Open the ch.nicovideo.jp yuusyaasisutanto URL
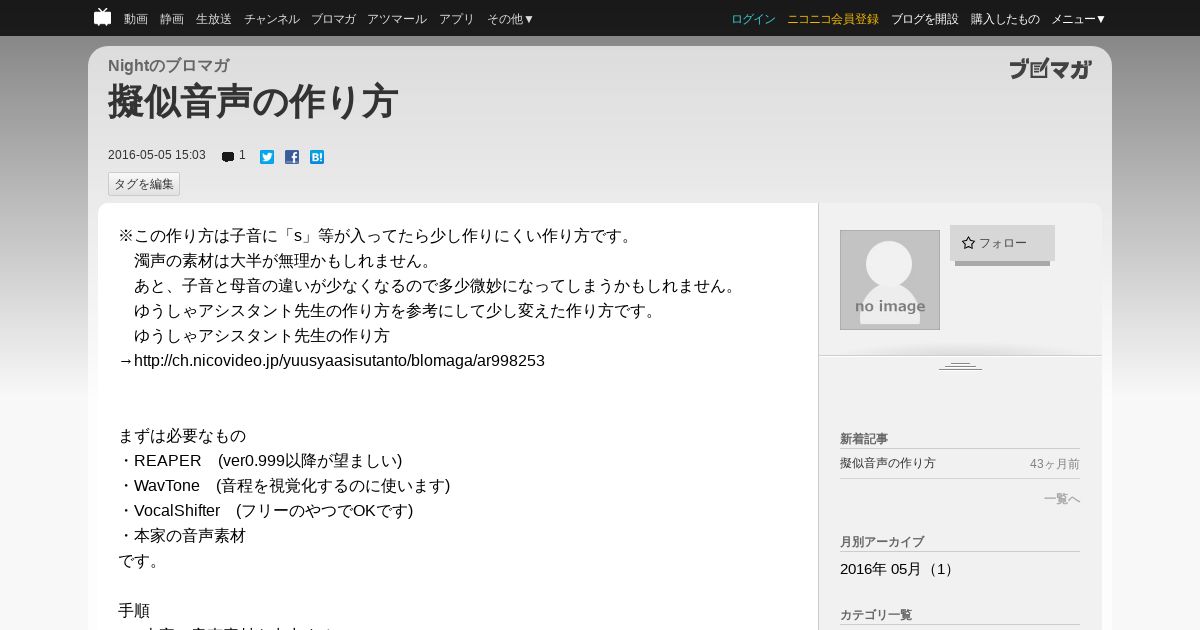1200x630 pixels. coord(339,361)
